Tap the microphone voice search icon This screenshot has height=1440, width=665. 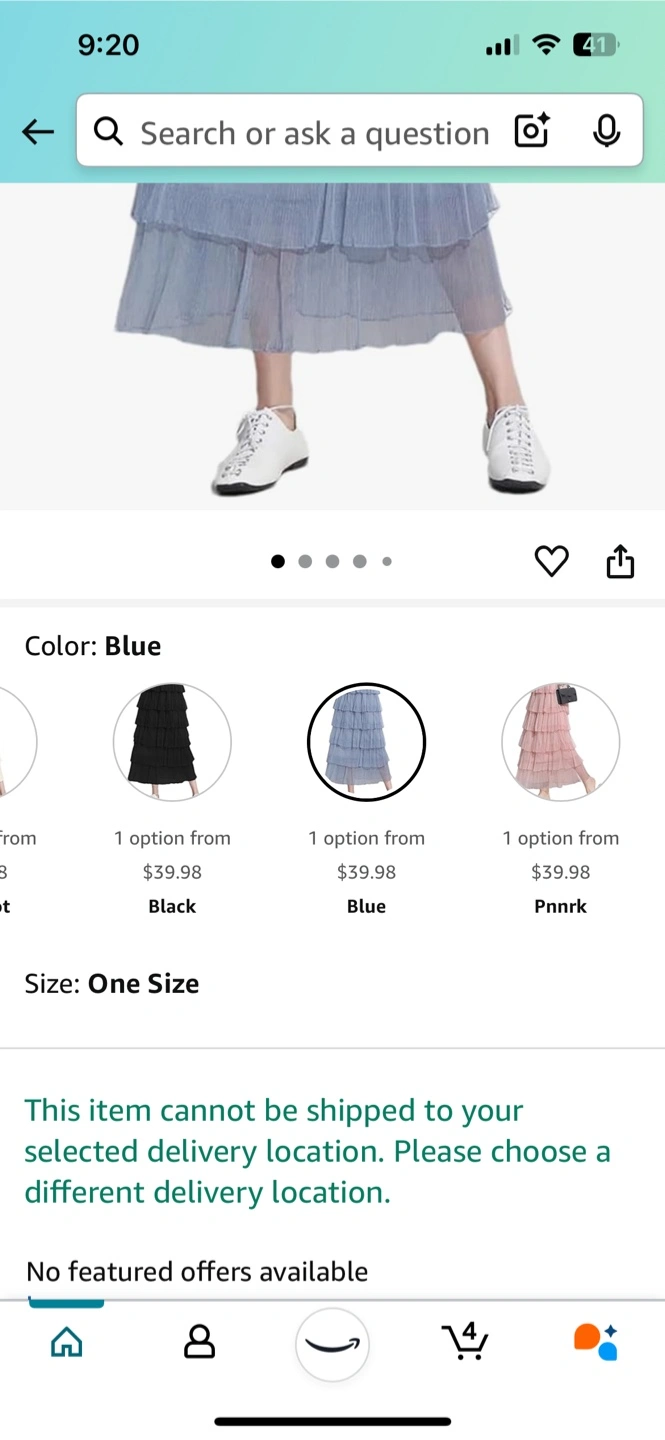pos(606,131)
